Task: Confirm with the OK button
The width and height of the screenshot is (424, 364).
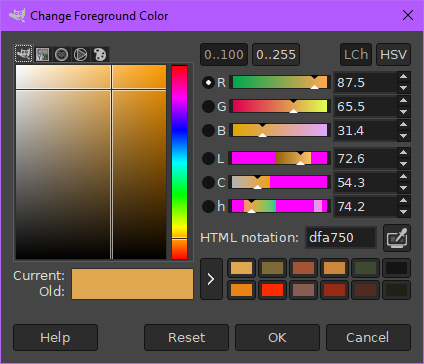Action: 277,337
